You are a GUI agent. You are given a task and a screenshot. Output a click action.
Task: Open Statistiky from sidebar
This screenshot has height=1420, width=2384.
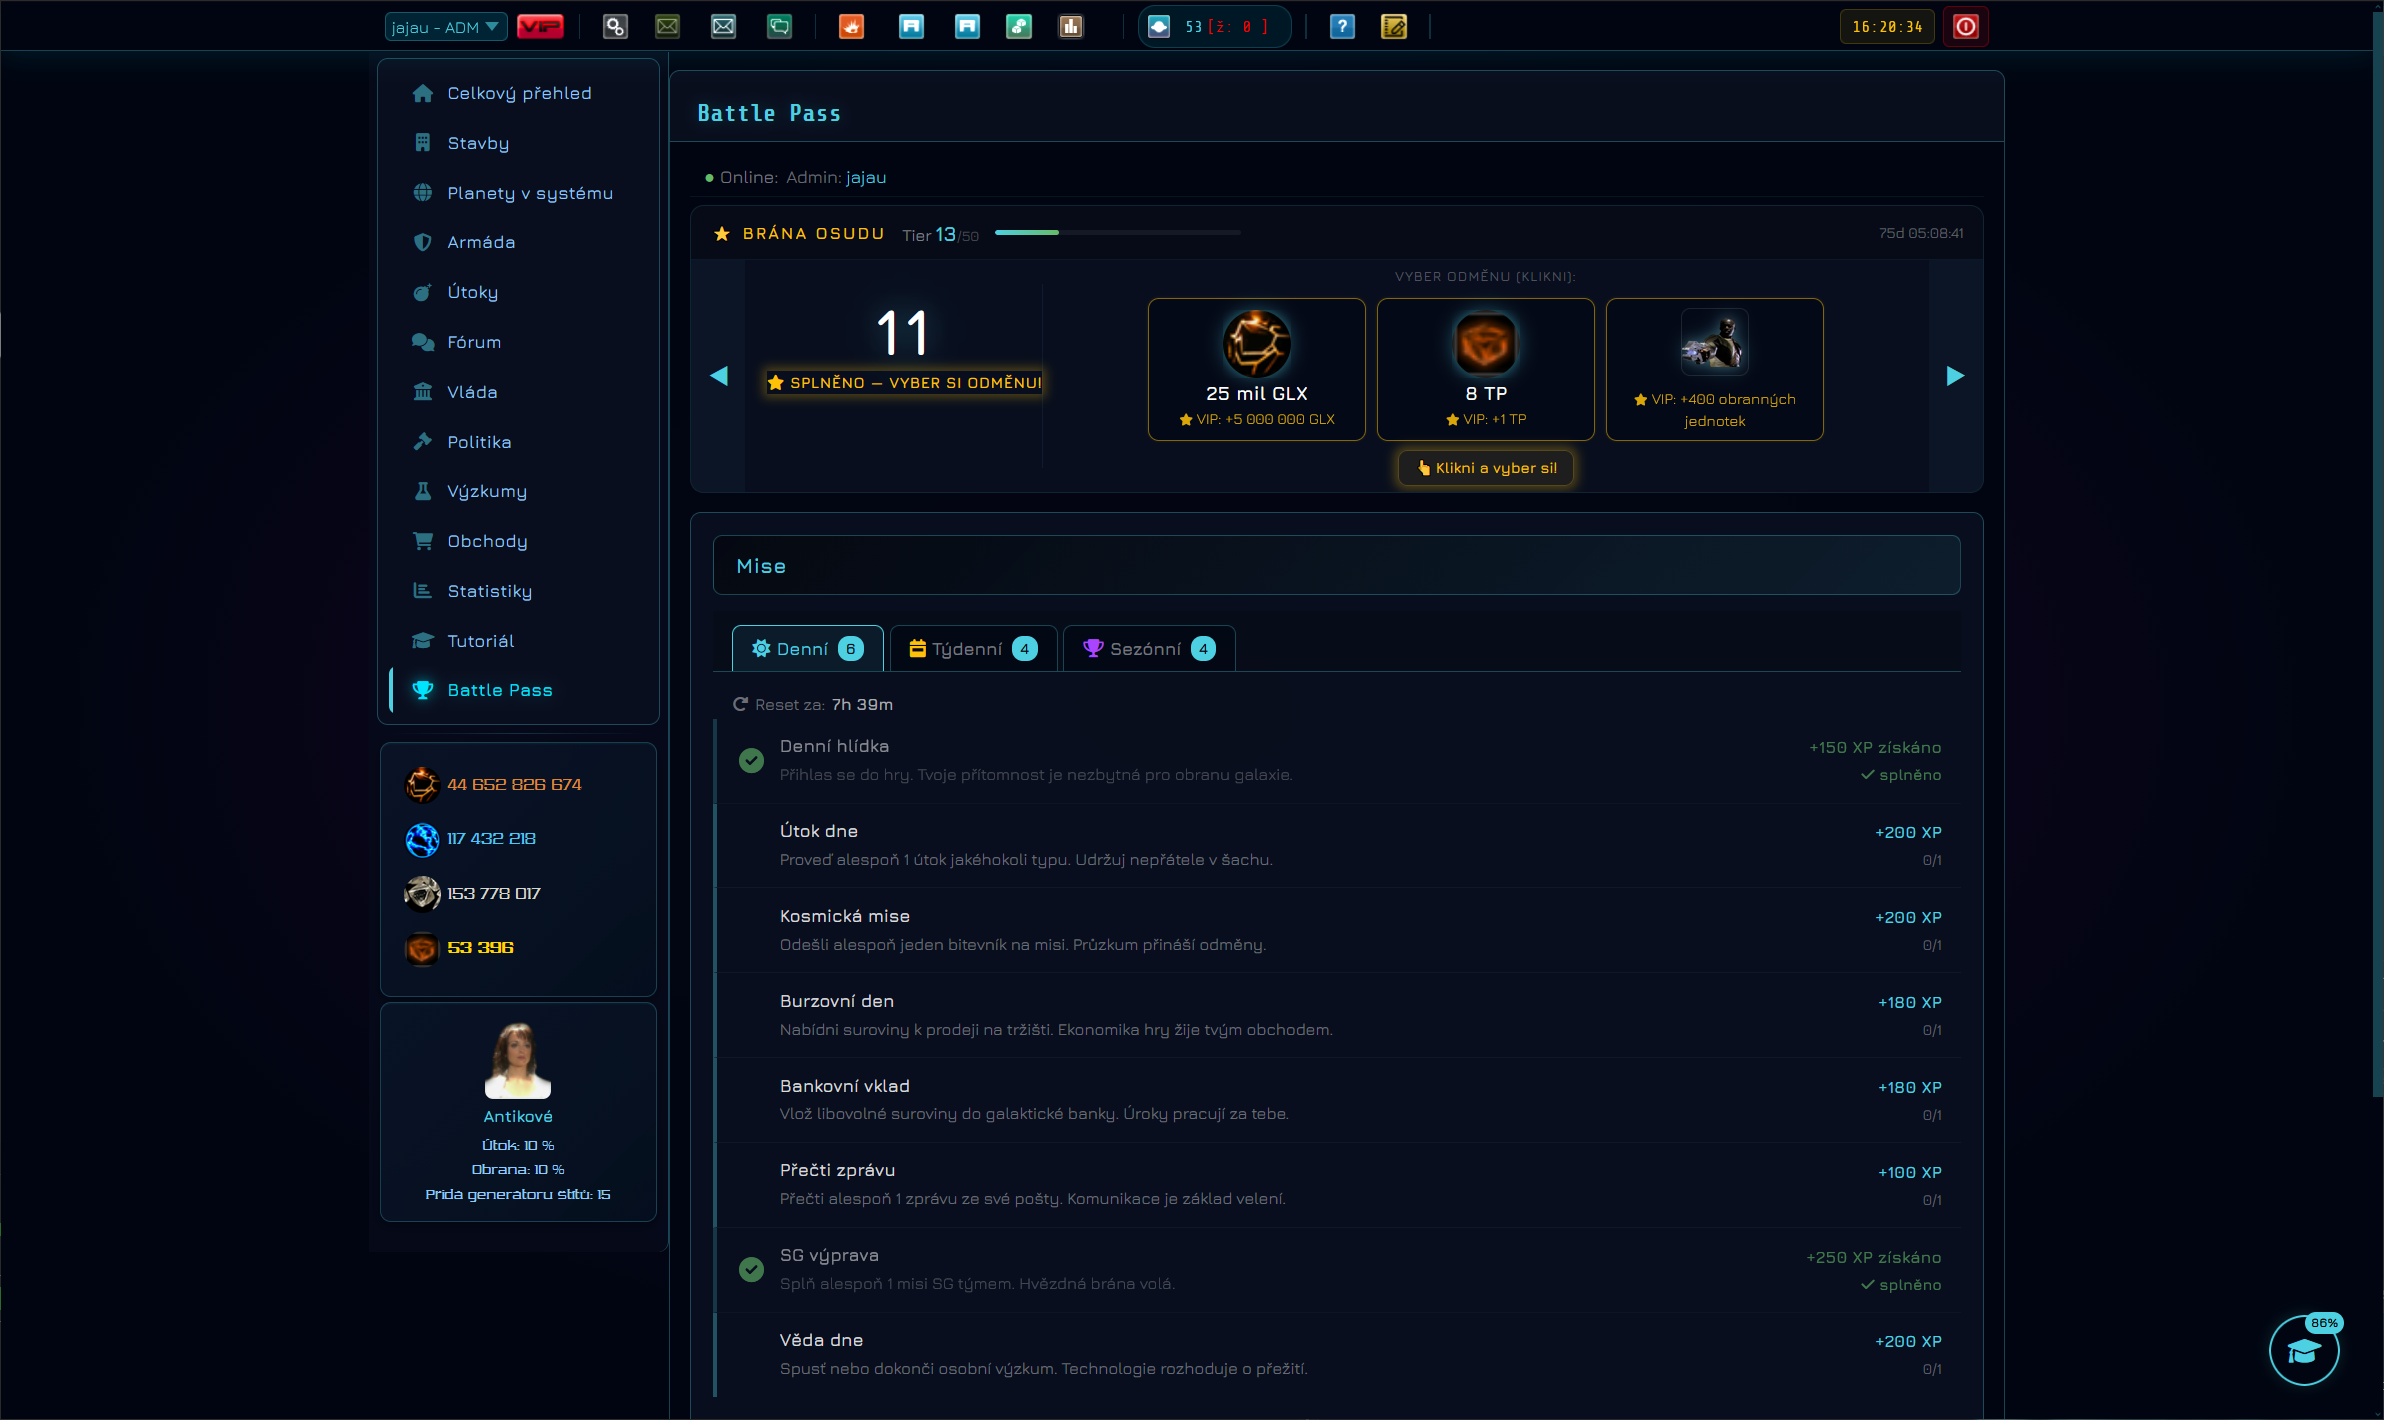(x=519, y=591)
